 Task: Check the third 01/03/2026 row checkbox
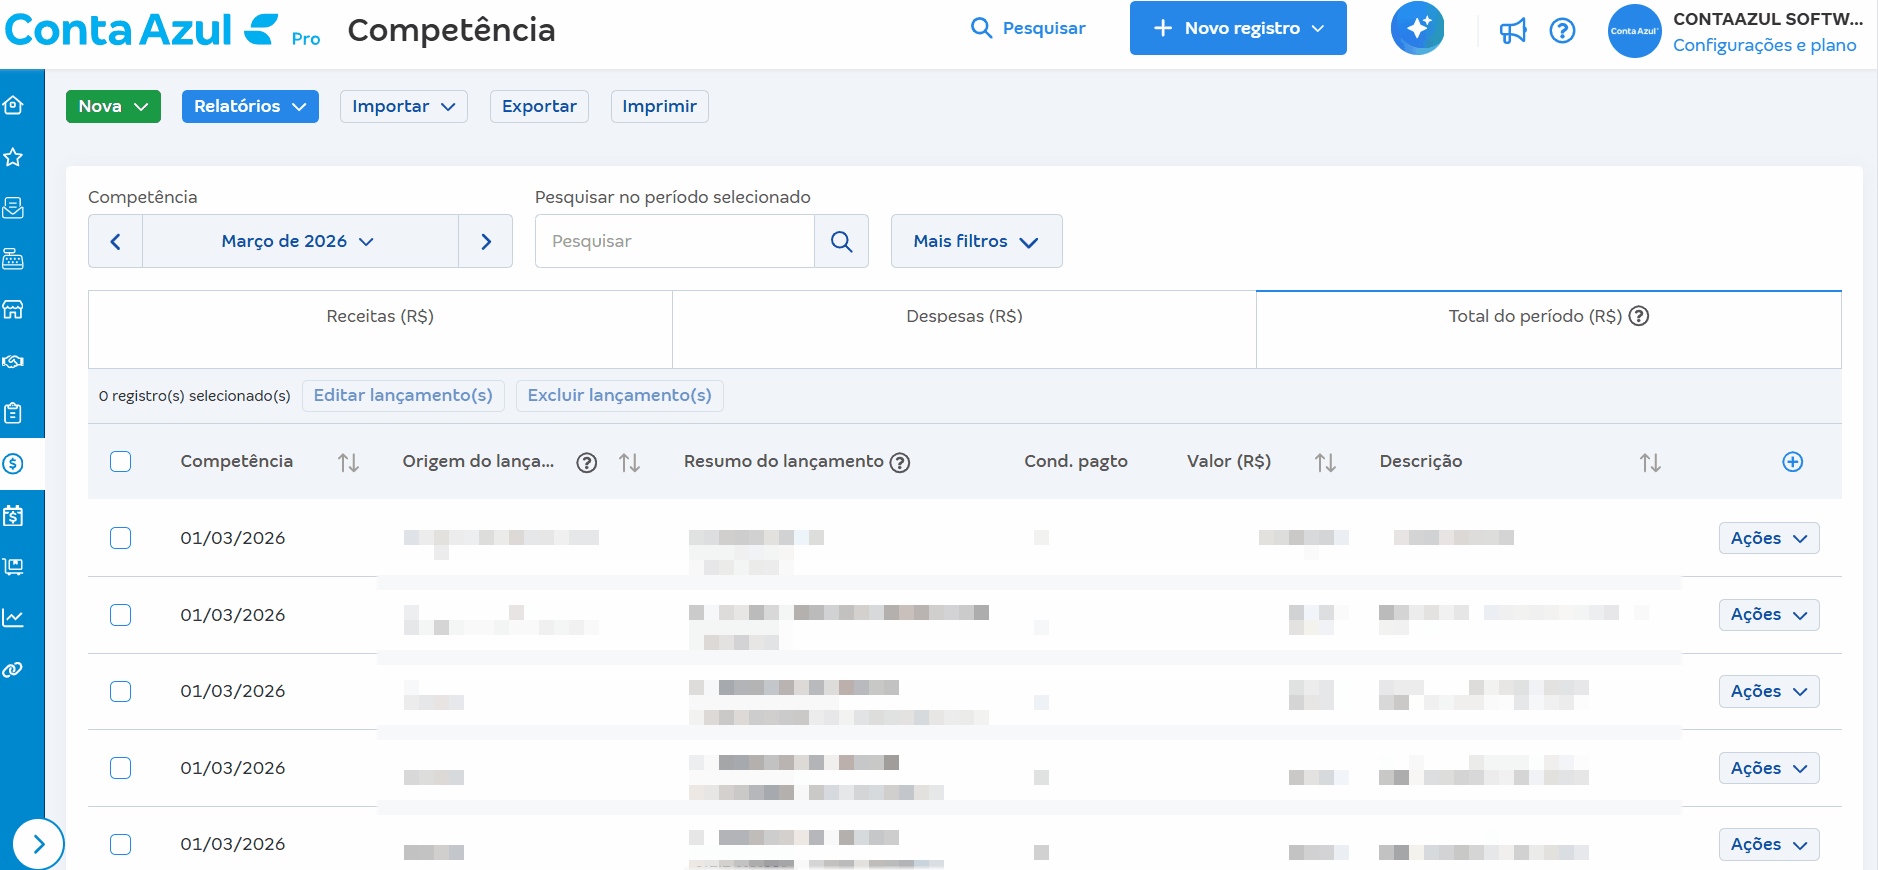tap(121, 691)
